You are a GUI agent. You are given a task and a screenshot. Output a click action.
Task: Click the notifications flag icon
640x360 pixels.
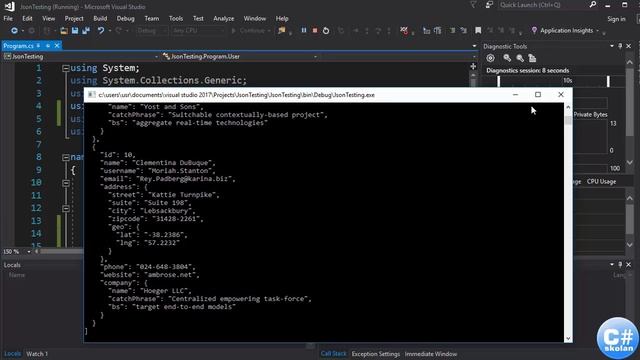[x=473, y=4]
